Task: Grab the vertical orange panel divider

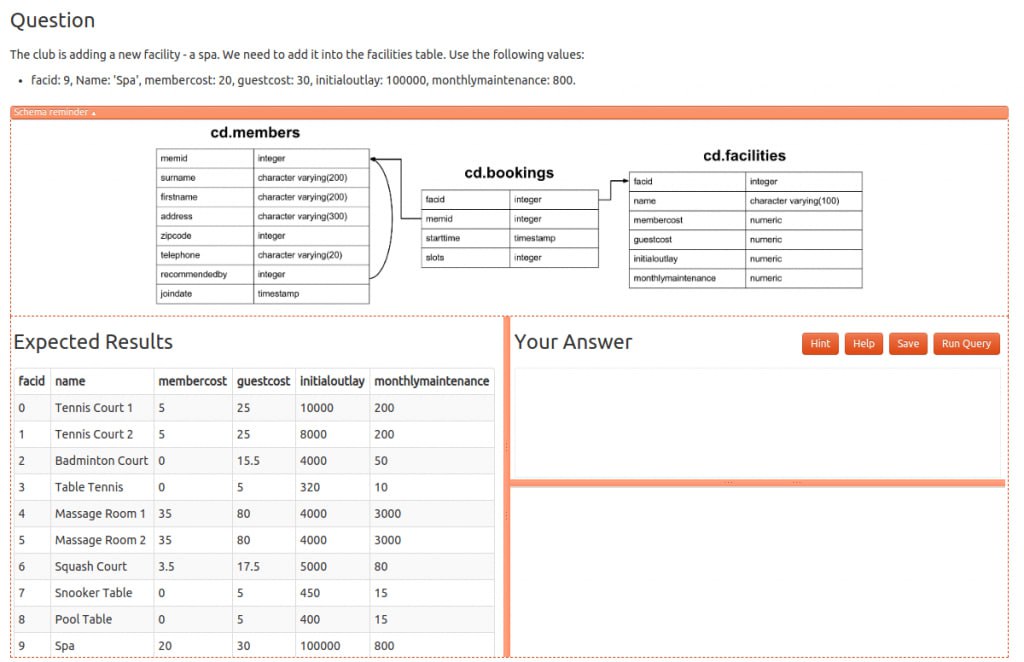Action: click(x=506, y=487)
